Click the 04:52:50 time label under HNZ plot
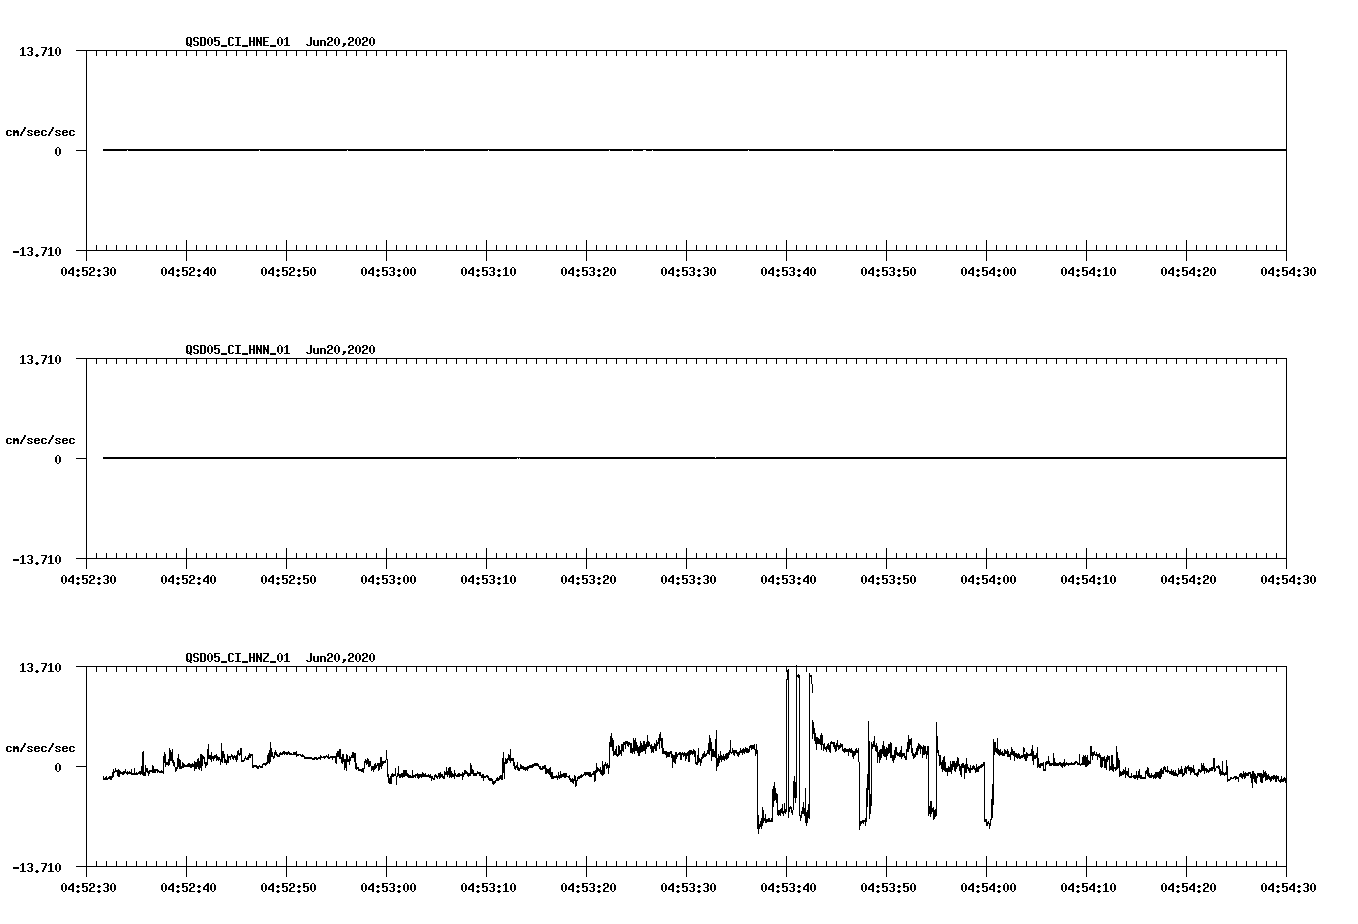The image size is (1358, 924). (288, 888)
